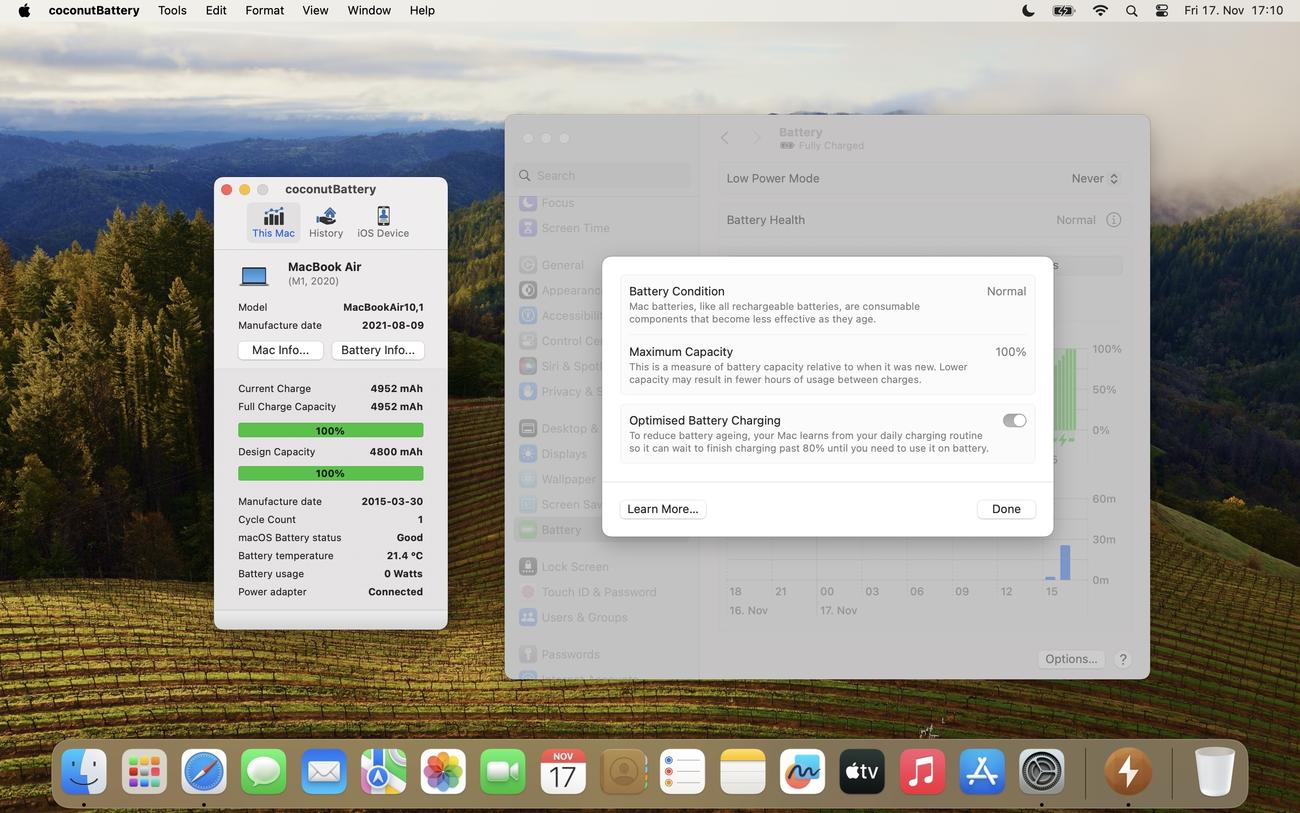Open Messages from the Dock
1300x813 pixels.
point(264,772)
